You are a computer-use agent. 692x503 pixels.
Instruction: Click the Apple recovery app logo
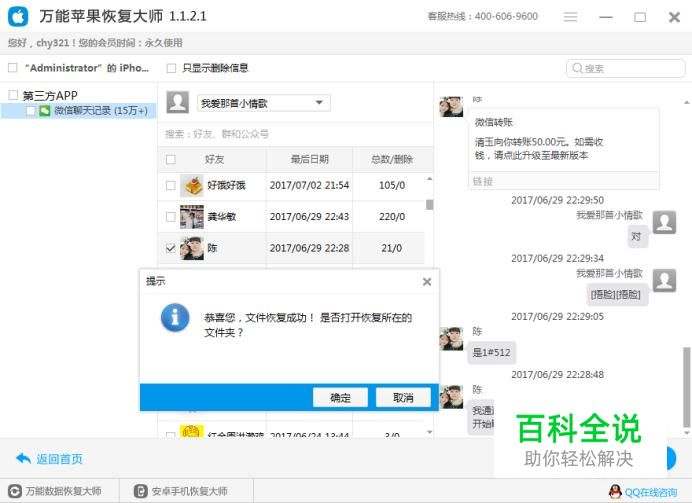18,17
